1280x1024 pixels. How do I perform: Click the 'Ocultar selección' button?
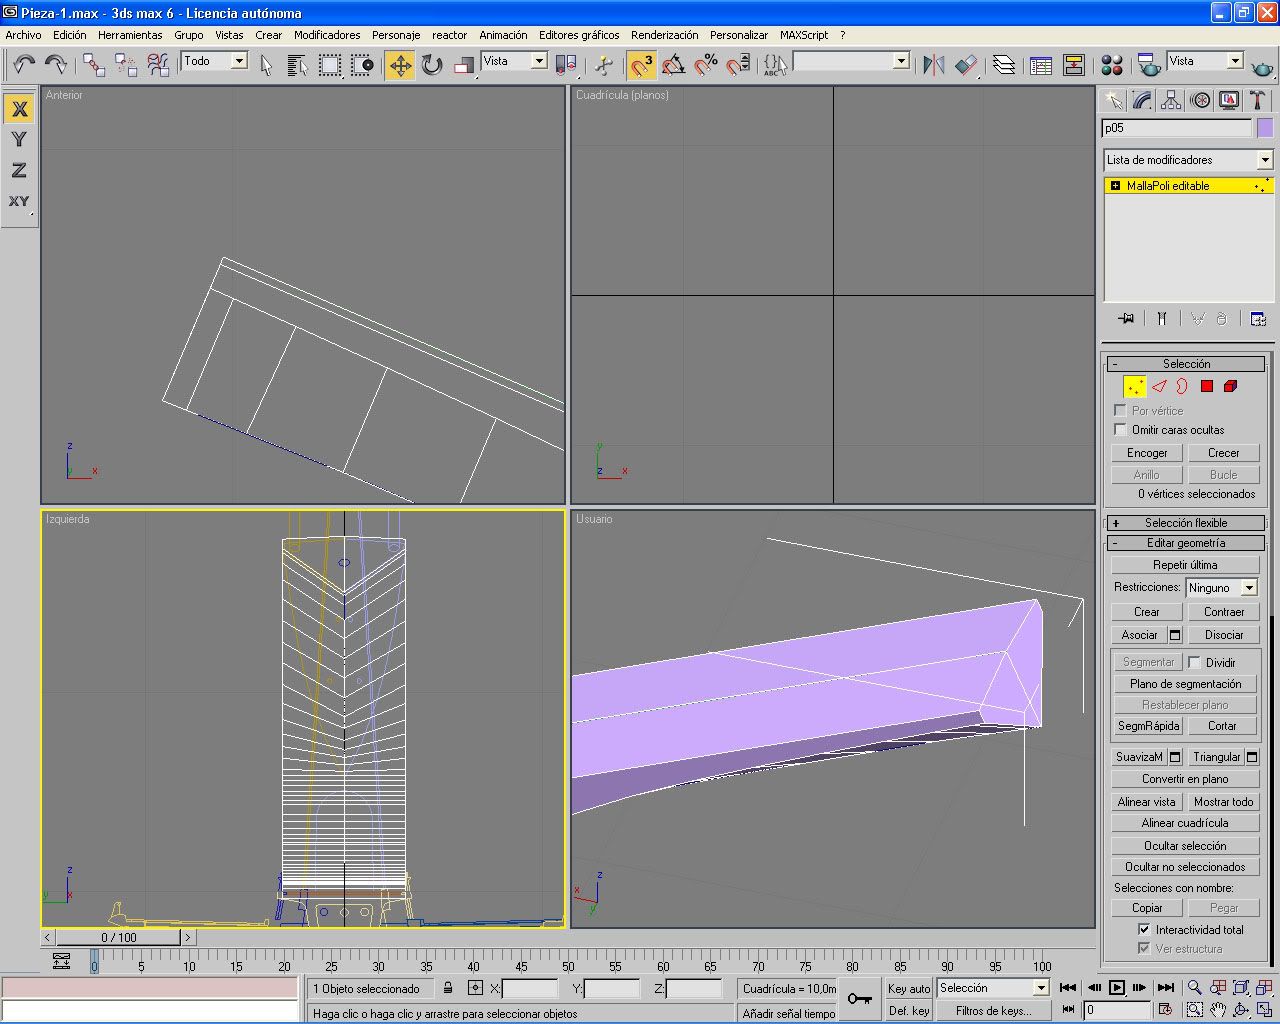(x=1185, y=846)
